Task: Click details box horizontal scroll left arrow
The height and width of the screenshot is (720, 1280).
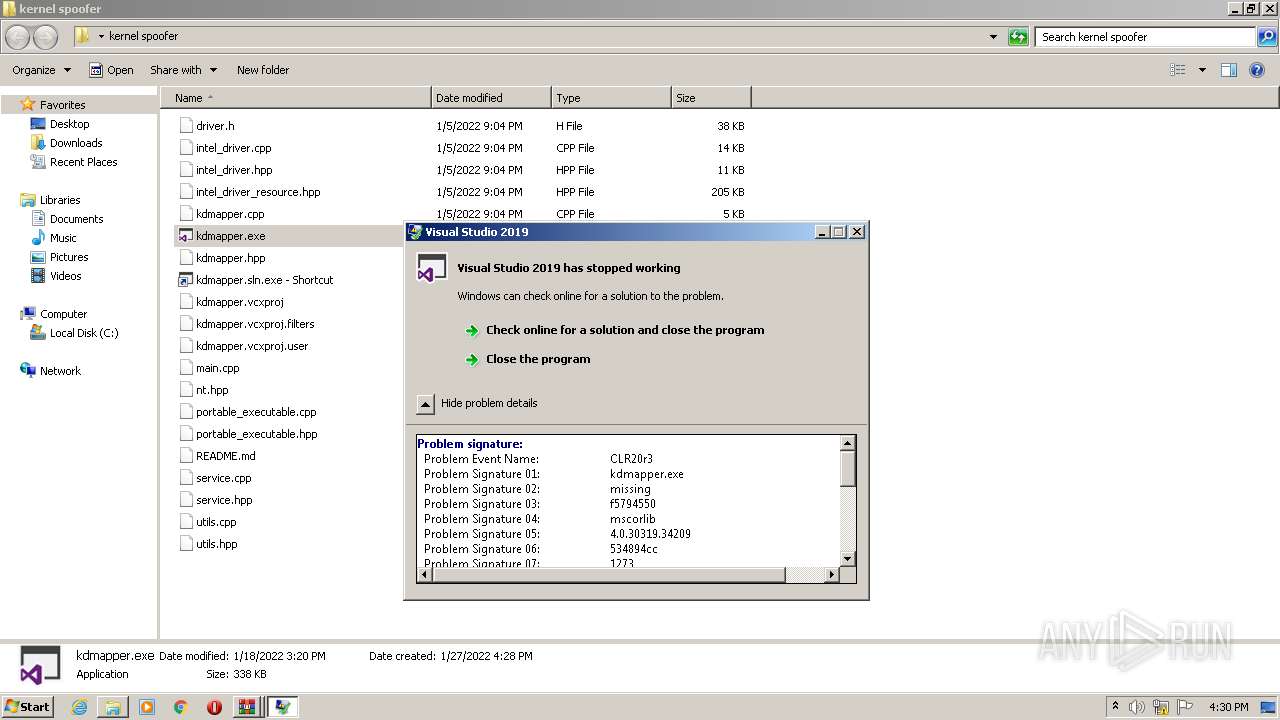Action: tap(424, 574)
